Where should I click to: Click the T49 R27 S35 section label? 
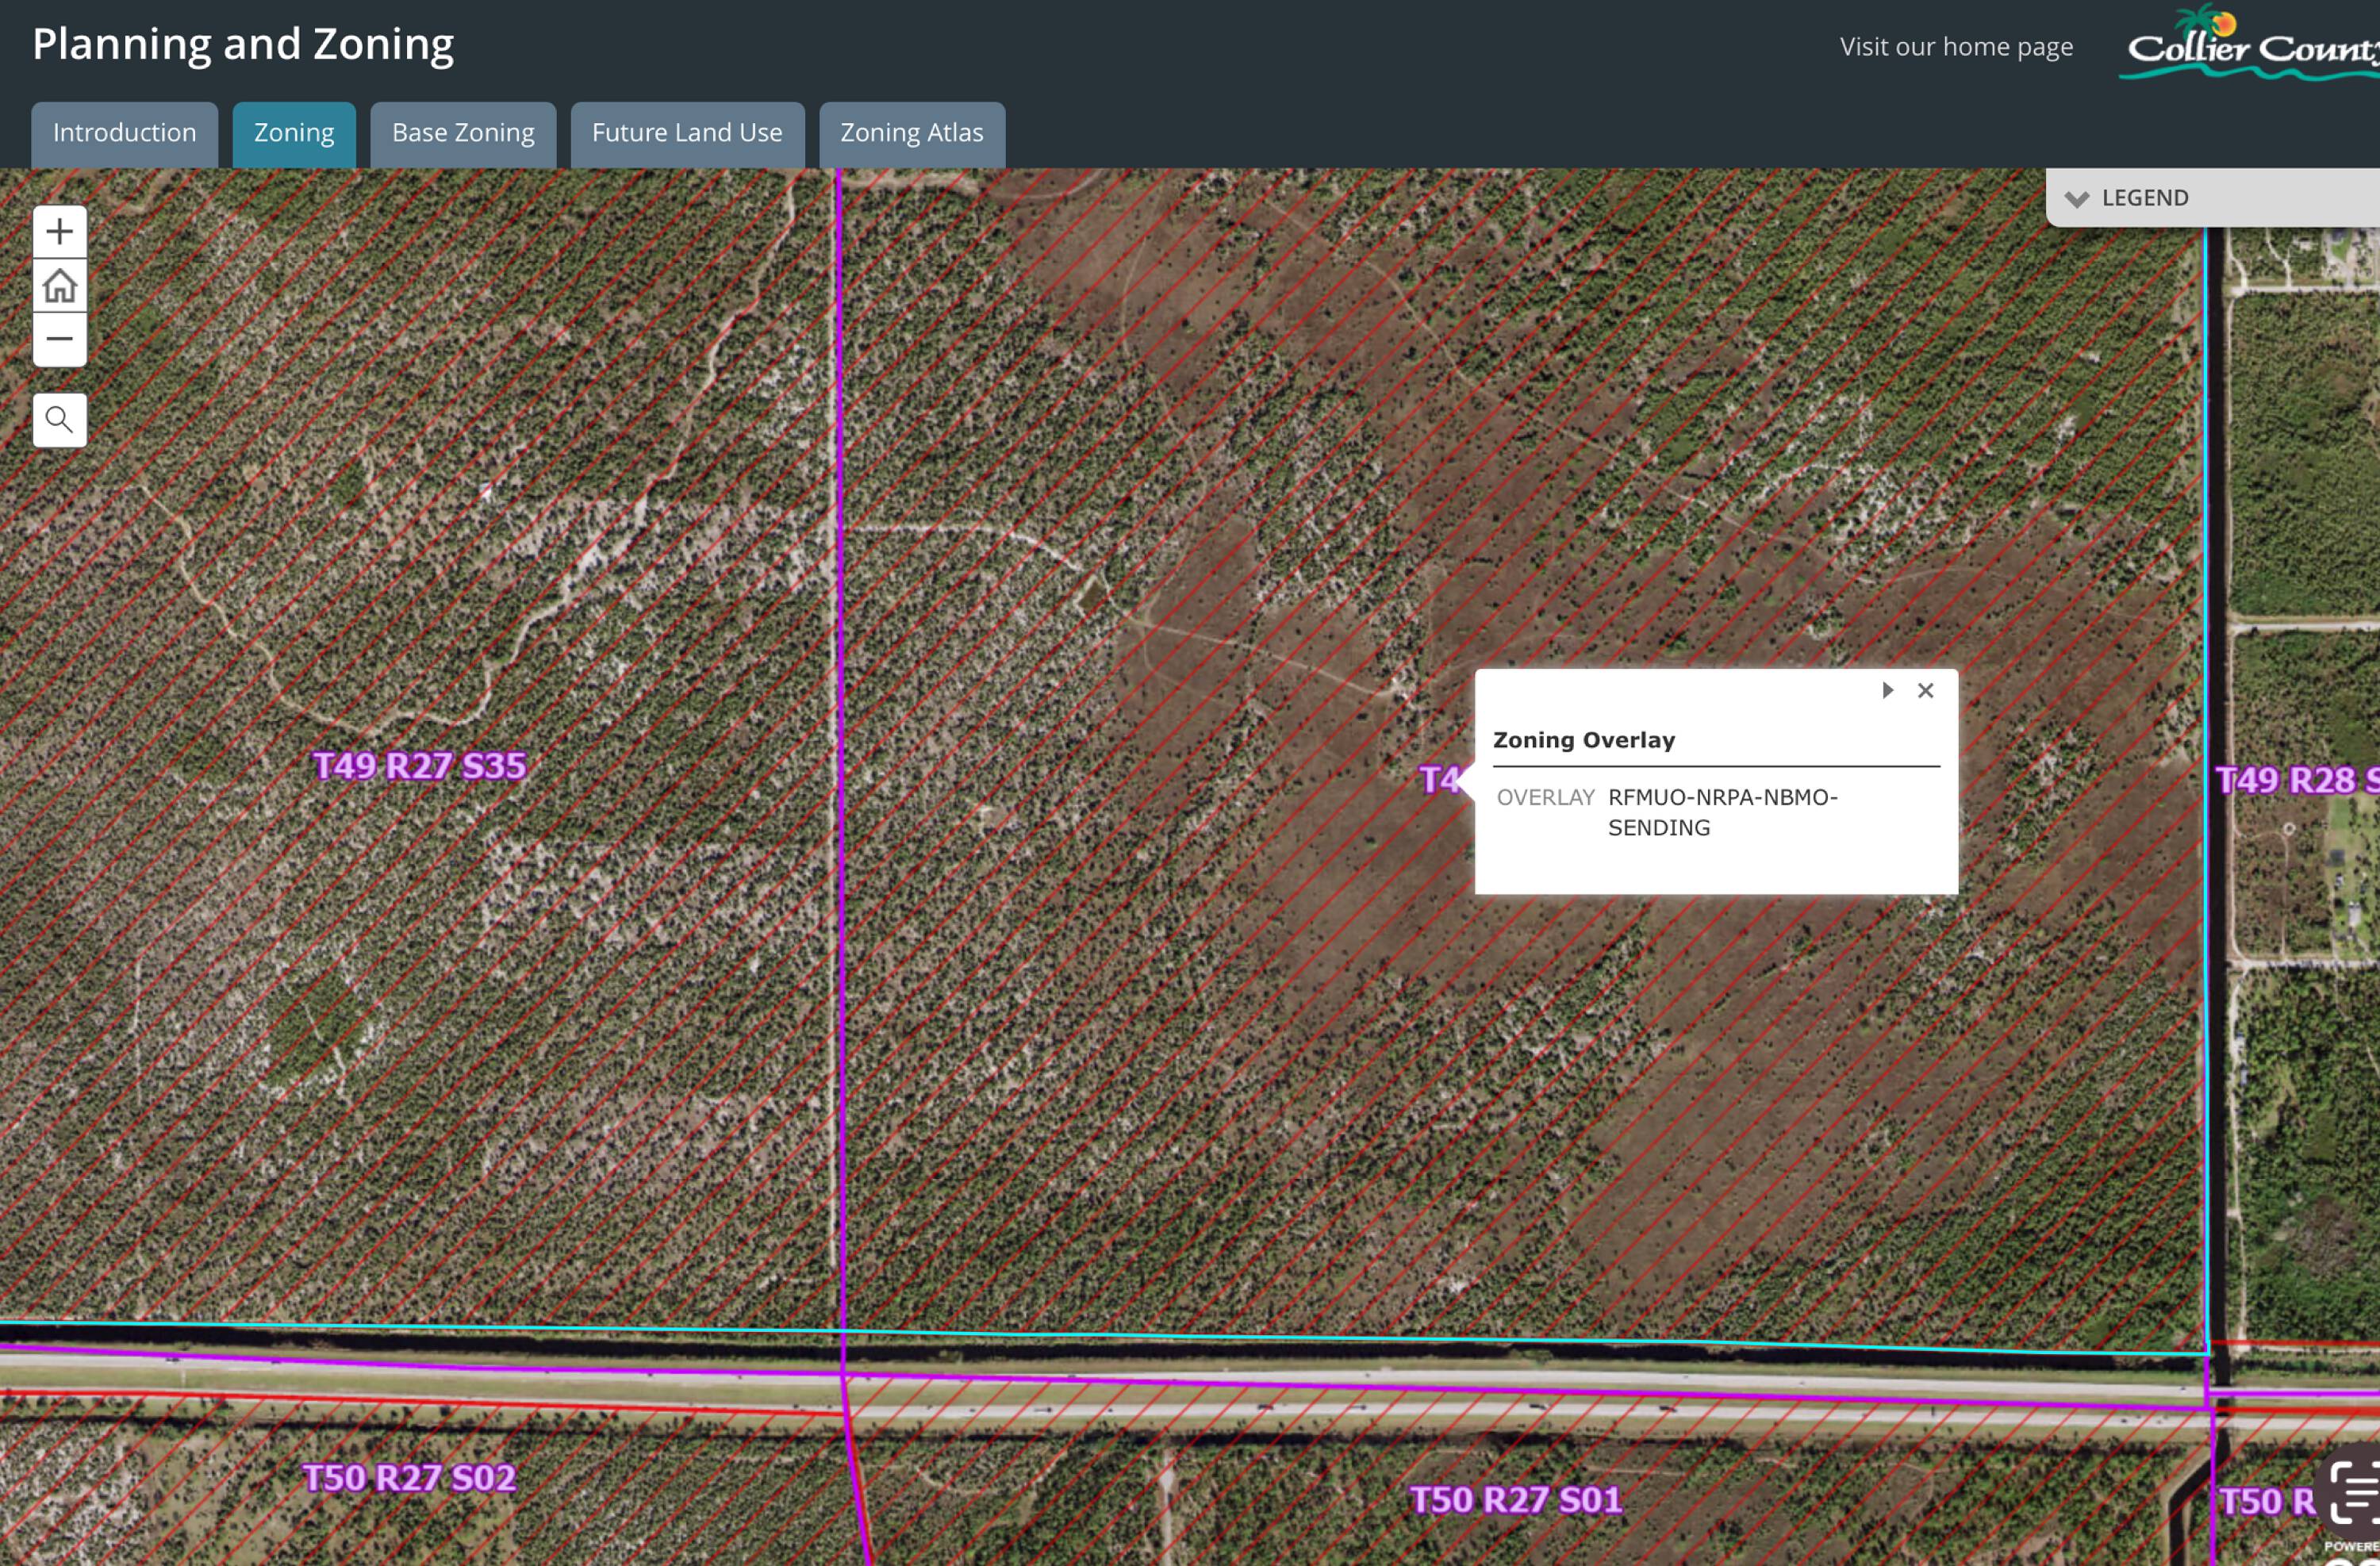[x=419, y=766]
